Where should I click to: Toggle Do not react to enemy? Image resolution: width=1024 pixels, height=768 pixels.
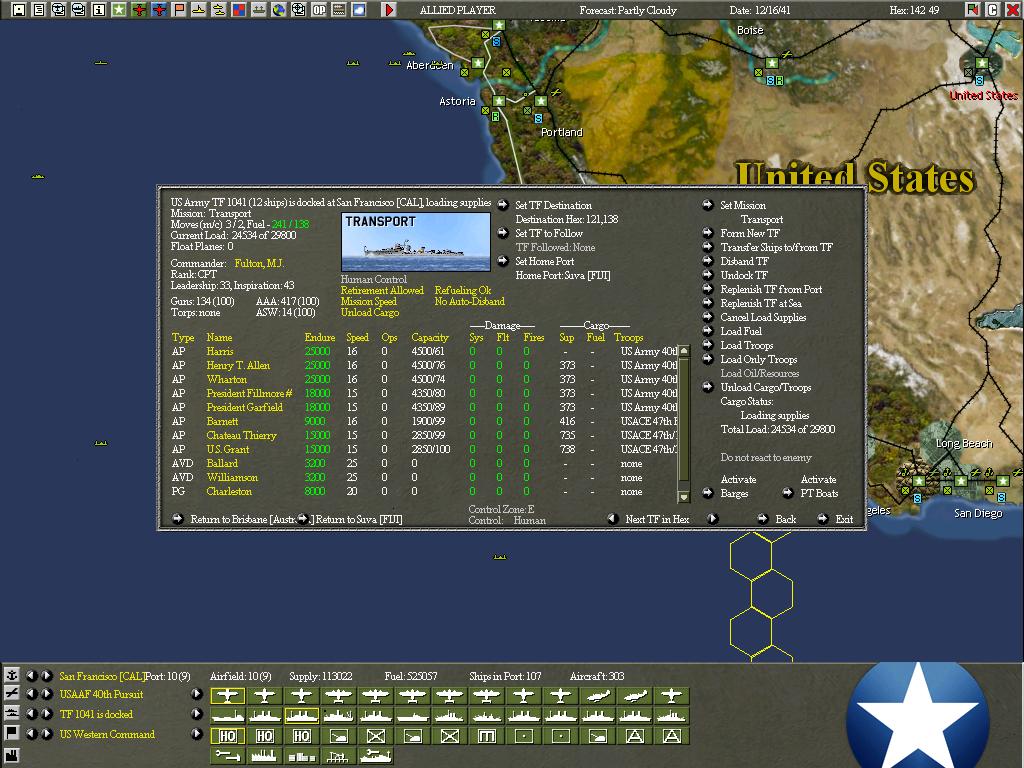point(766,458)
